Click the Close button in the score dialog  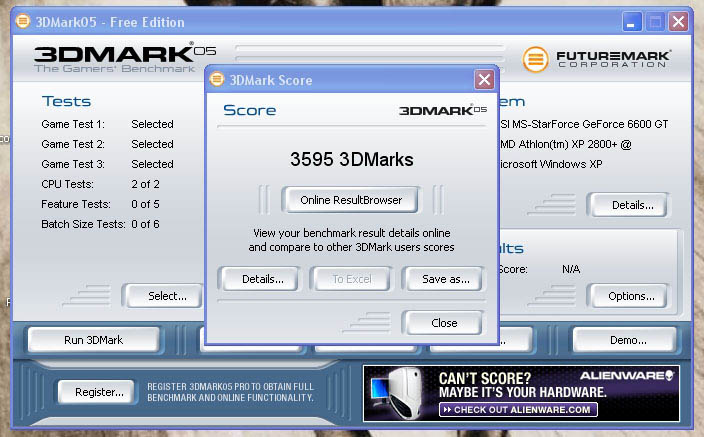point(444,323)
